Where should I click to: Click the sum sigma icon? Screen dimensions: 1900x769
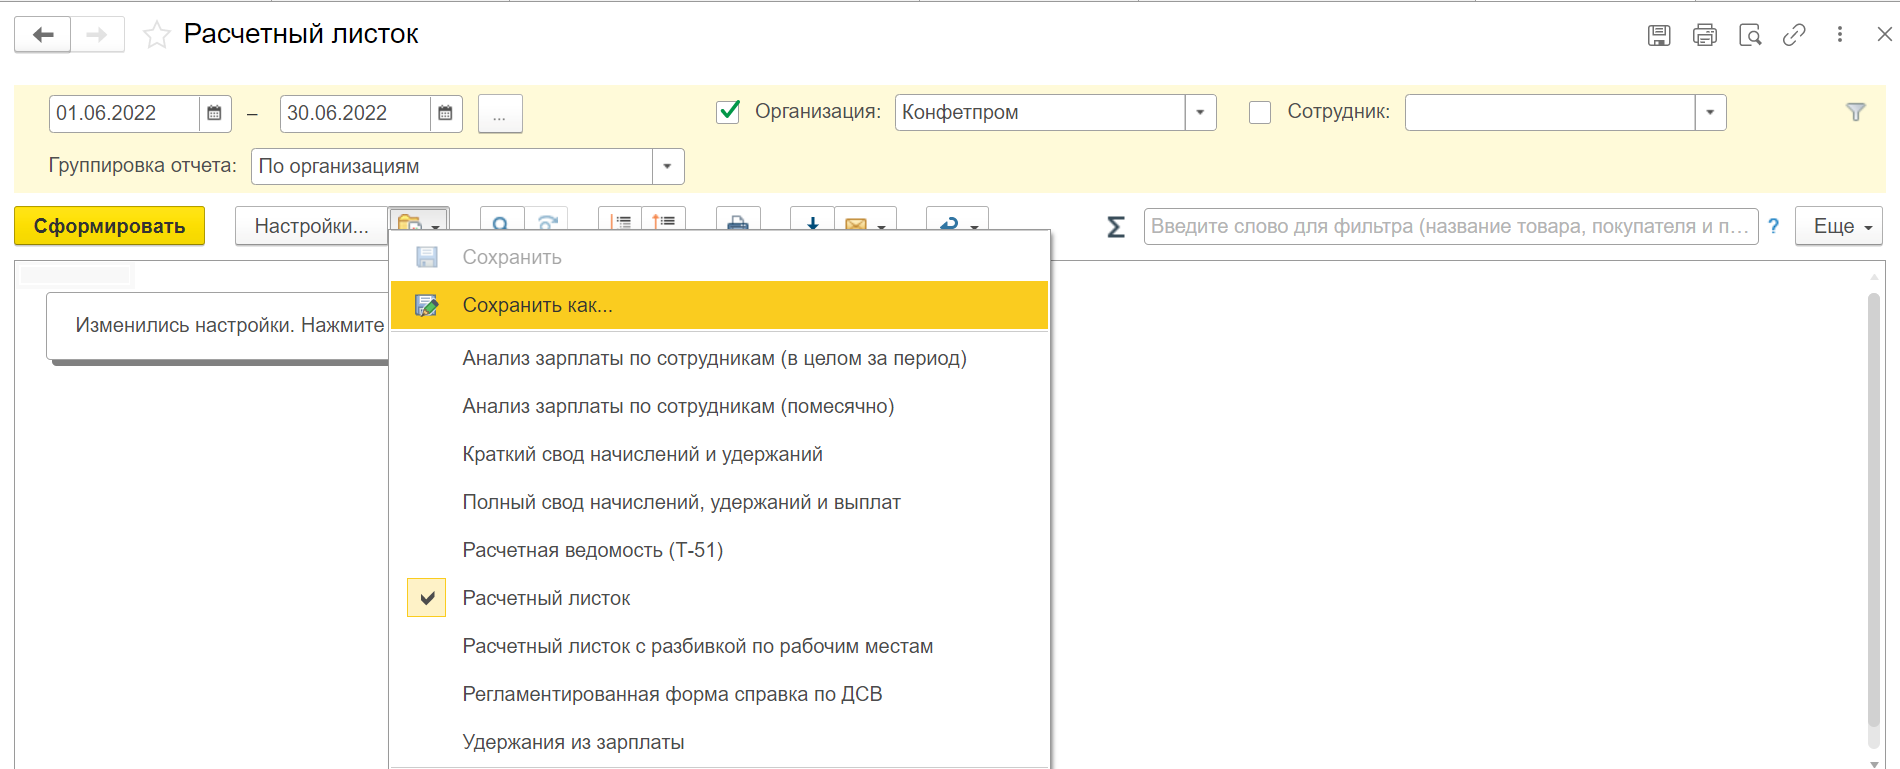click(x=1116, y=227)
